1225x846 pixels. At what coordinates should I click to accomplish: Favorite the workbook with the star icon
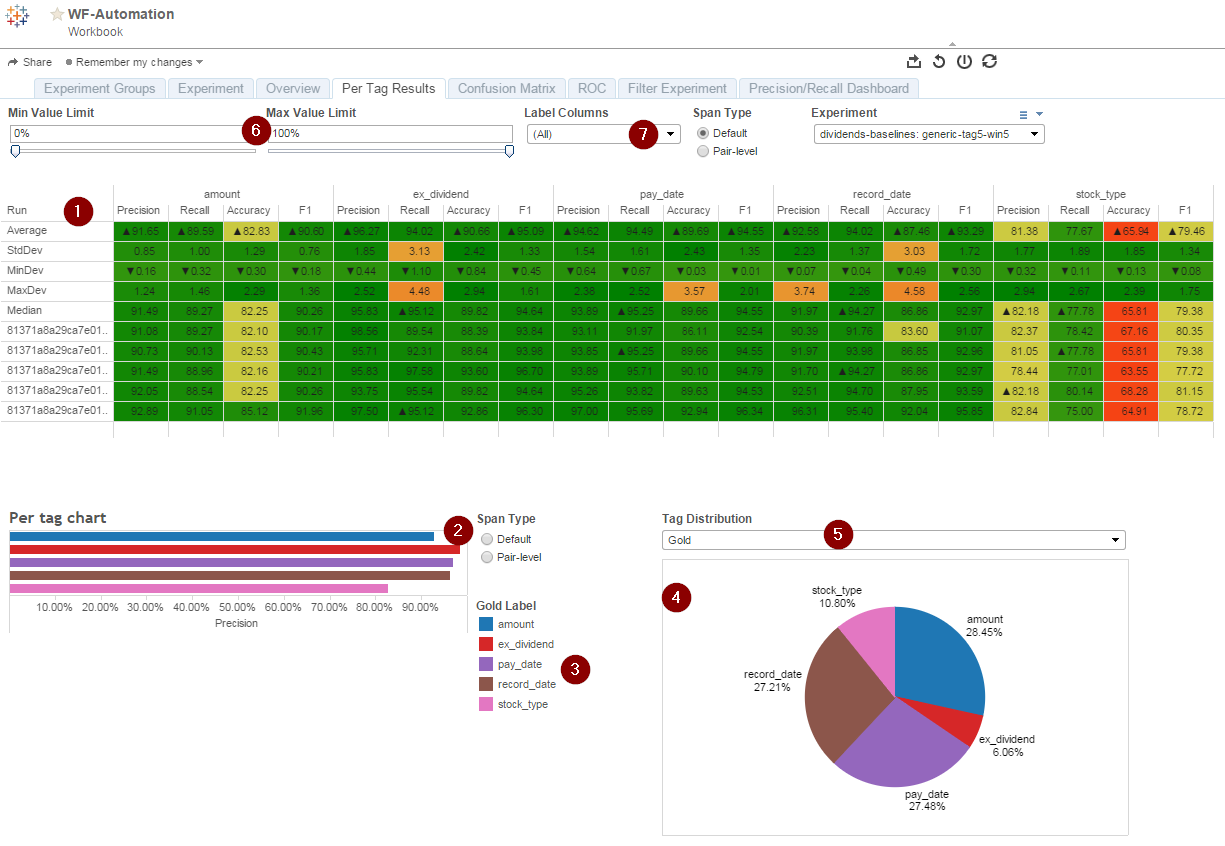click(x=57, y=15)
